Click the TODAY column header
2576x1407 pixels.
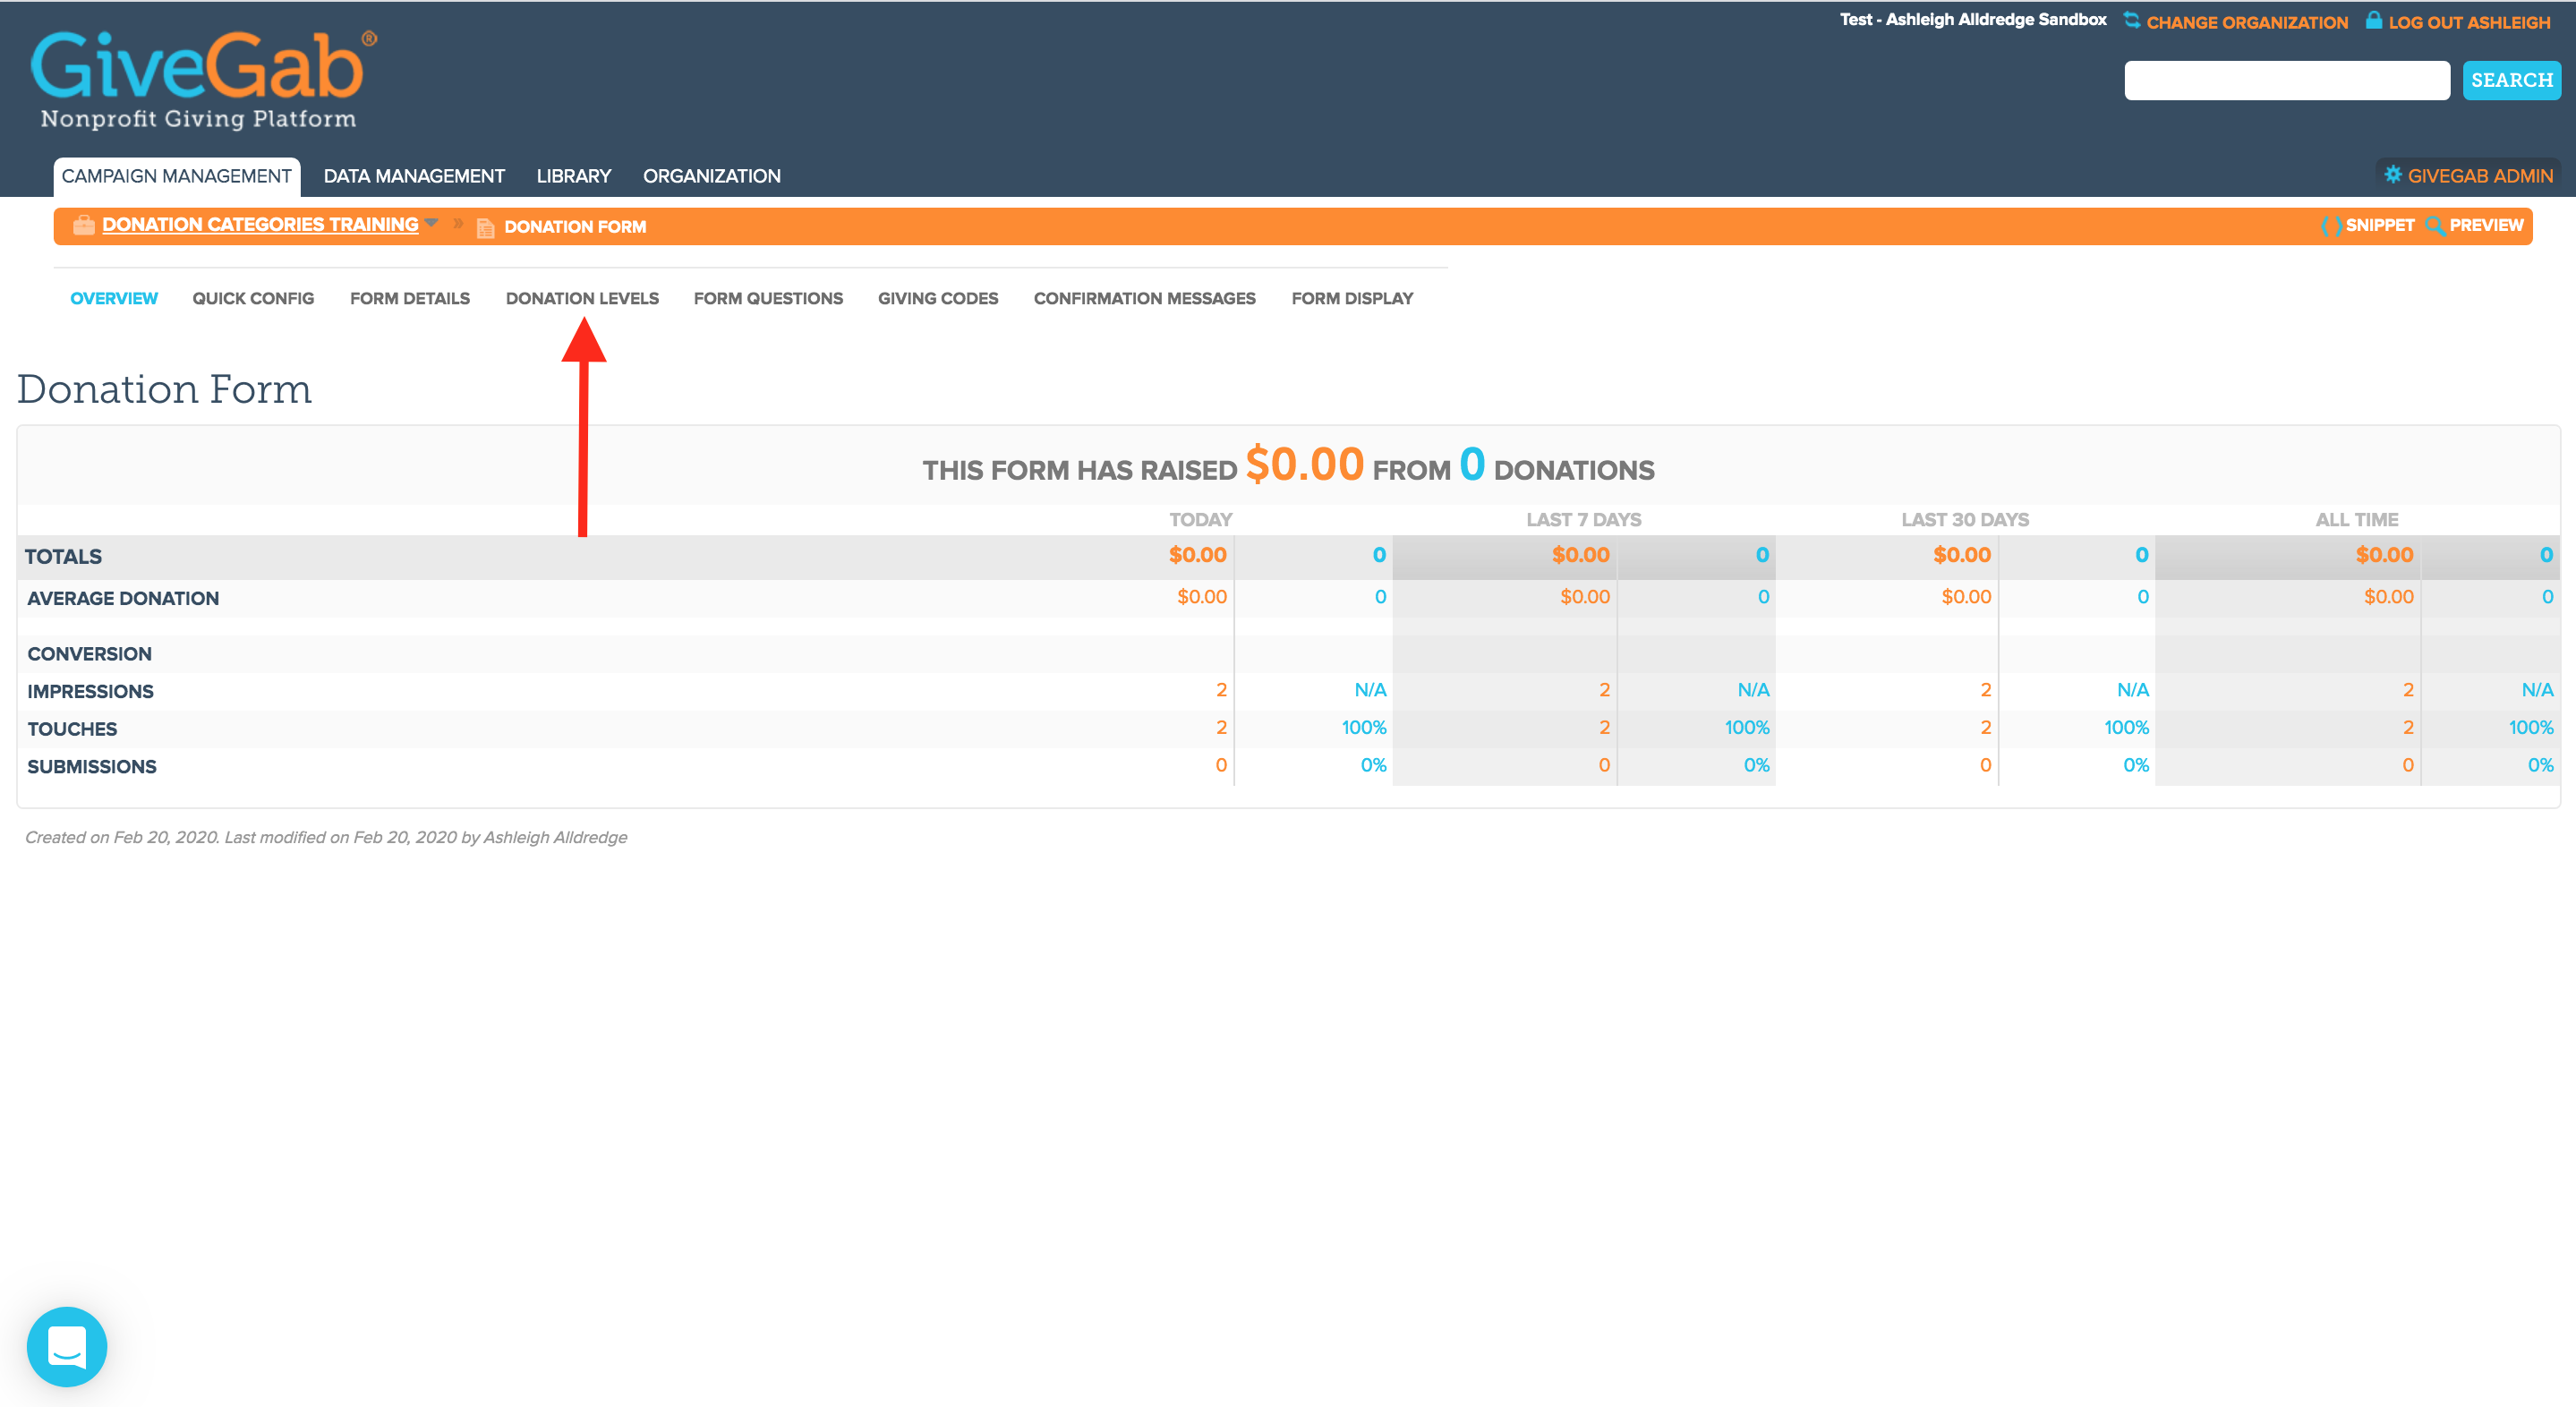(x=1200, y=519)
